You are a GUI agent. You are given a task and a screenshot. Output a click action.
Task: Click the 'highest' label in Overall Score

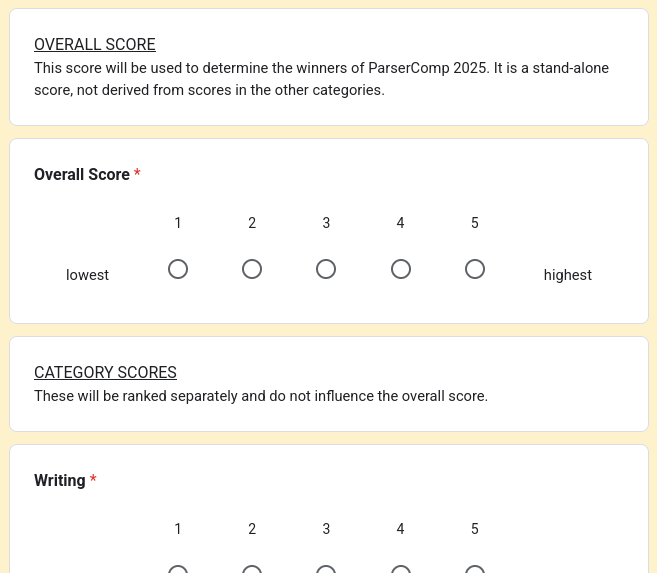click(x=567, y=275)
